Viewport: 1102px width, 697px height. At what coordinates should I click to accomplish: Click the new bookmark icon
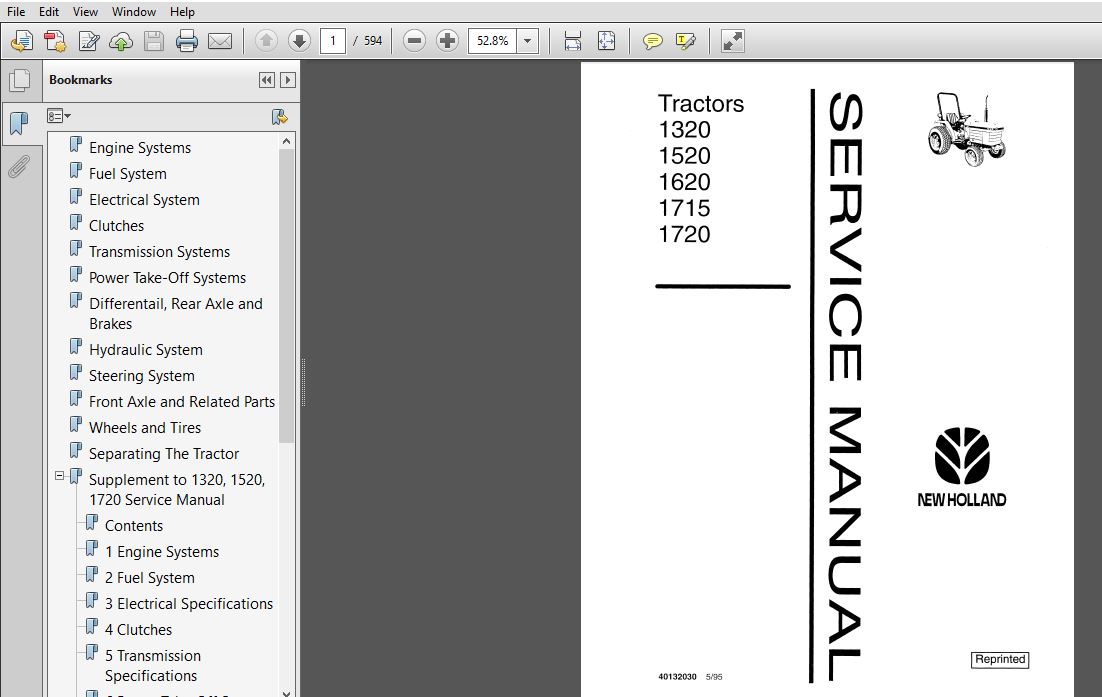click(280, 117)
